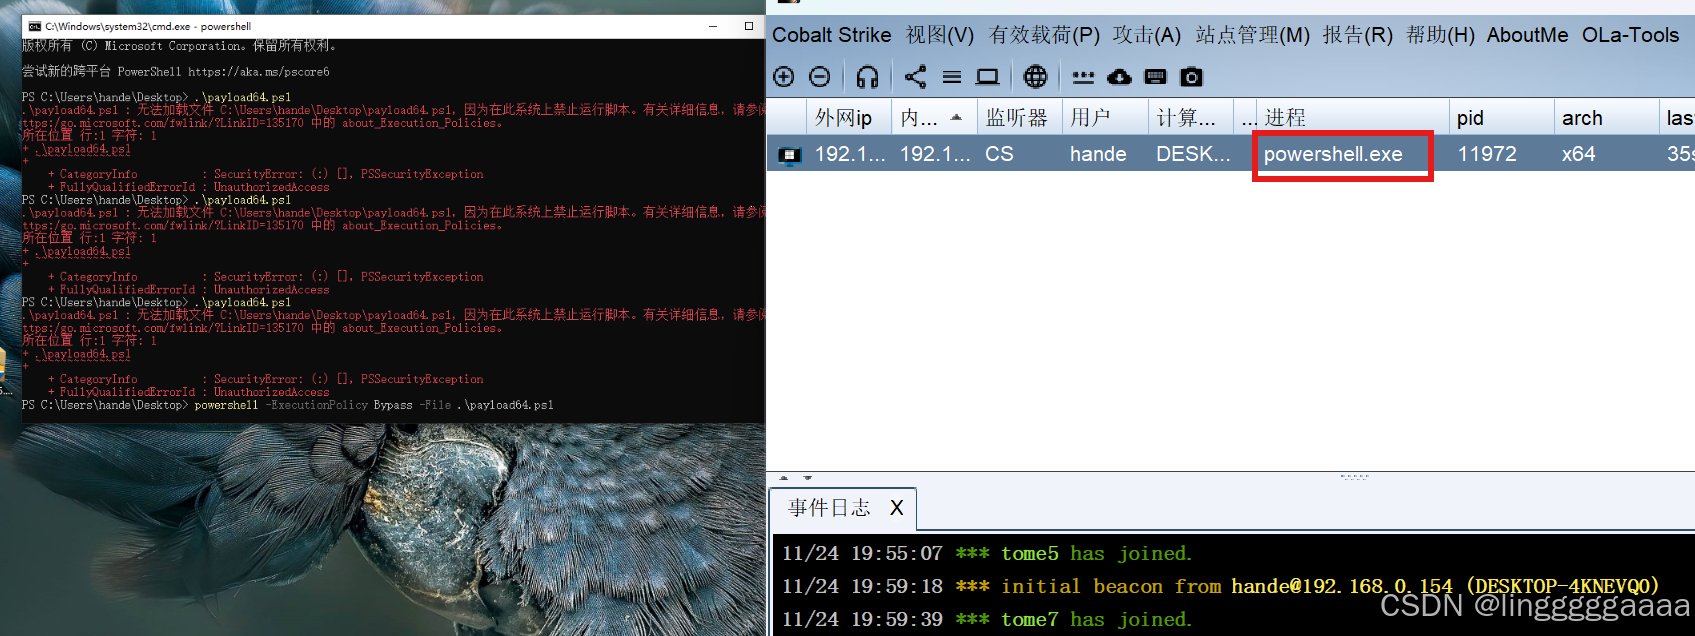Click the 'tome5 has joined.' log line
Image resolution: width=1695 pixels, height=636 pixels.
click(986, 553)
